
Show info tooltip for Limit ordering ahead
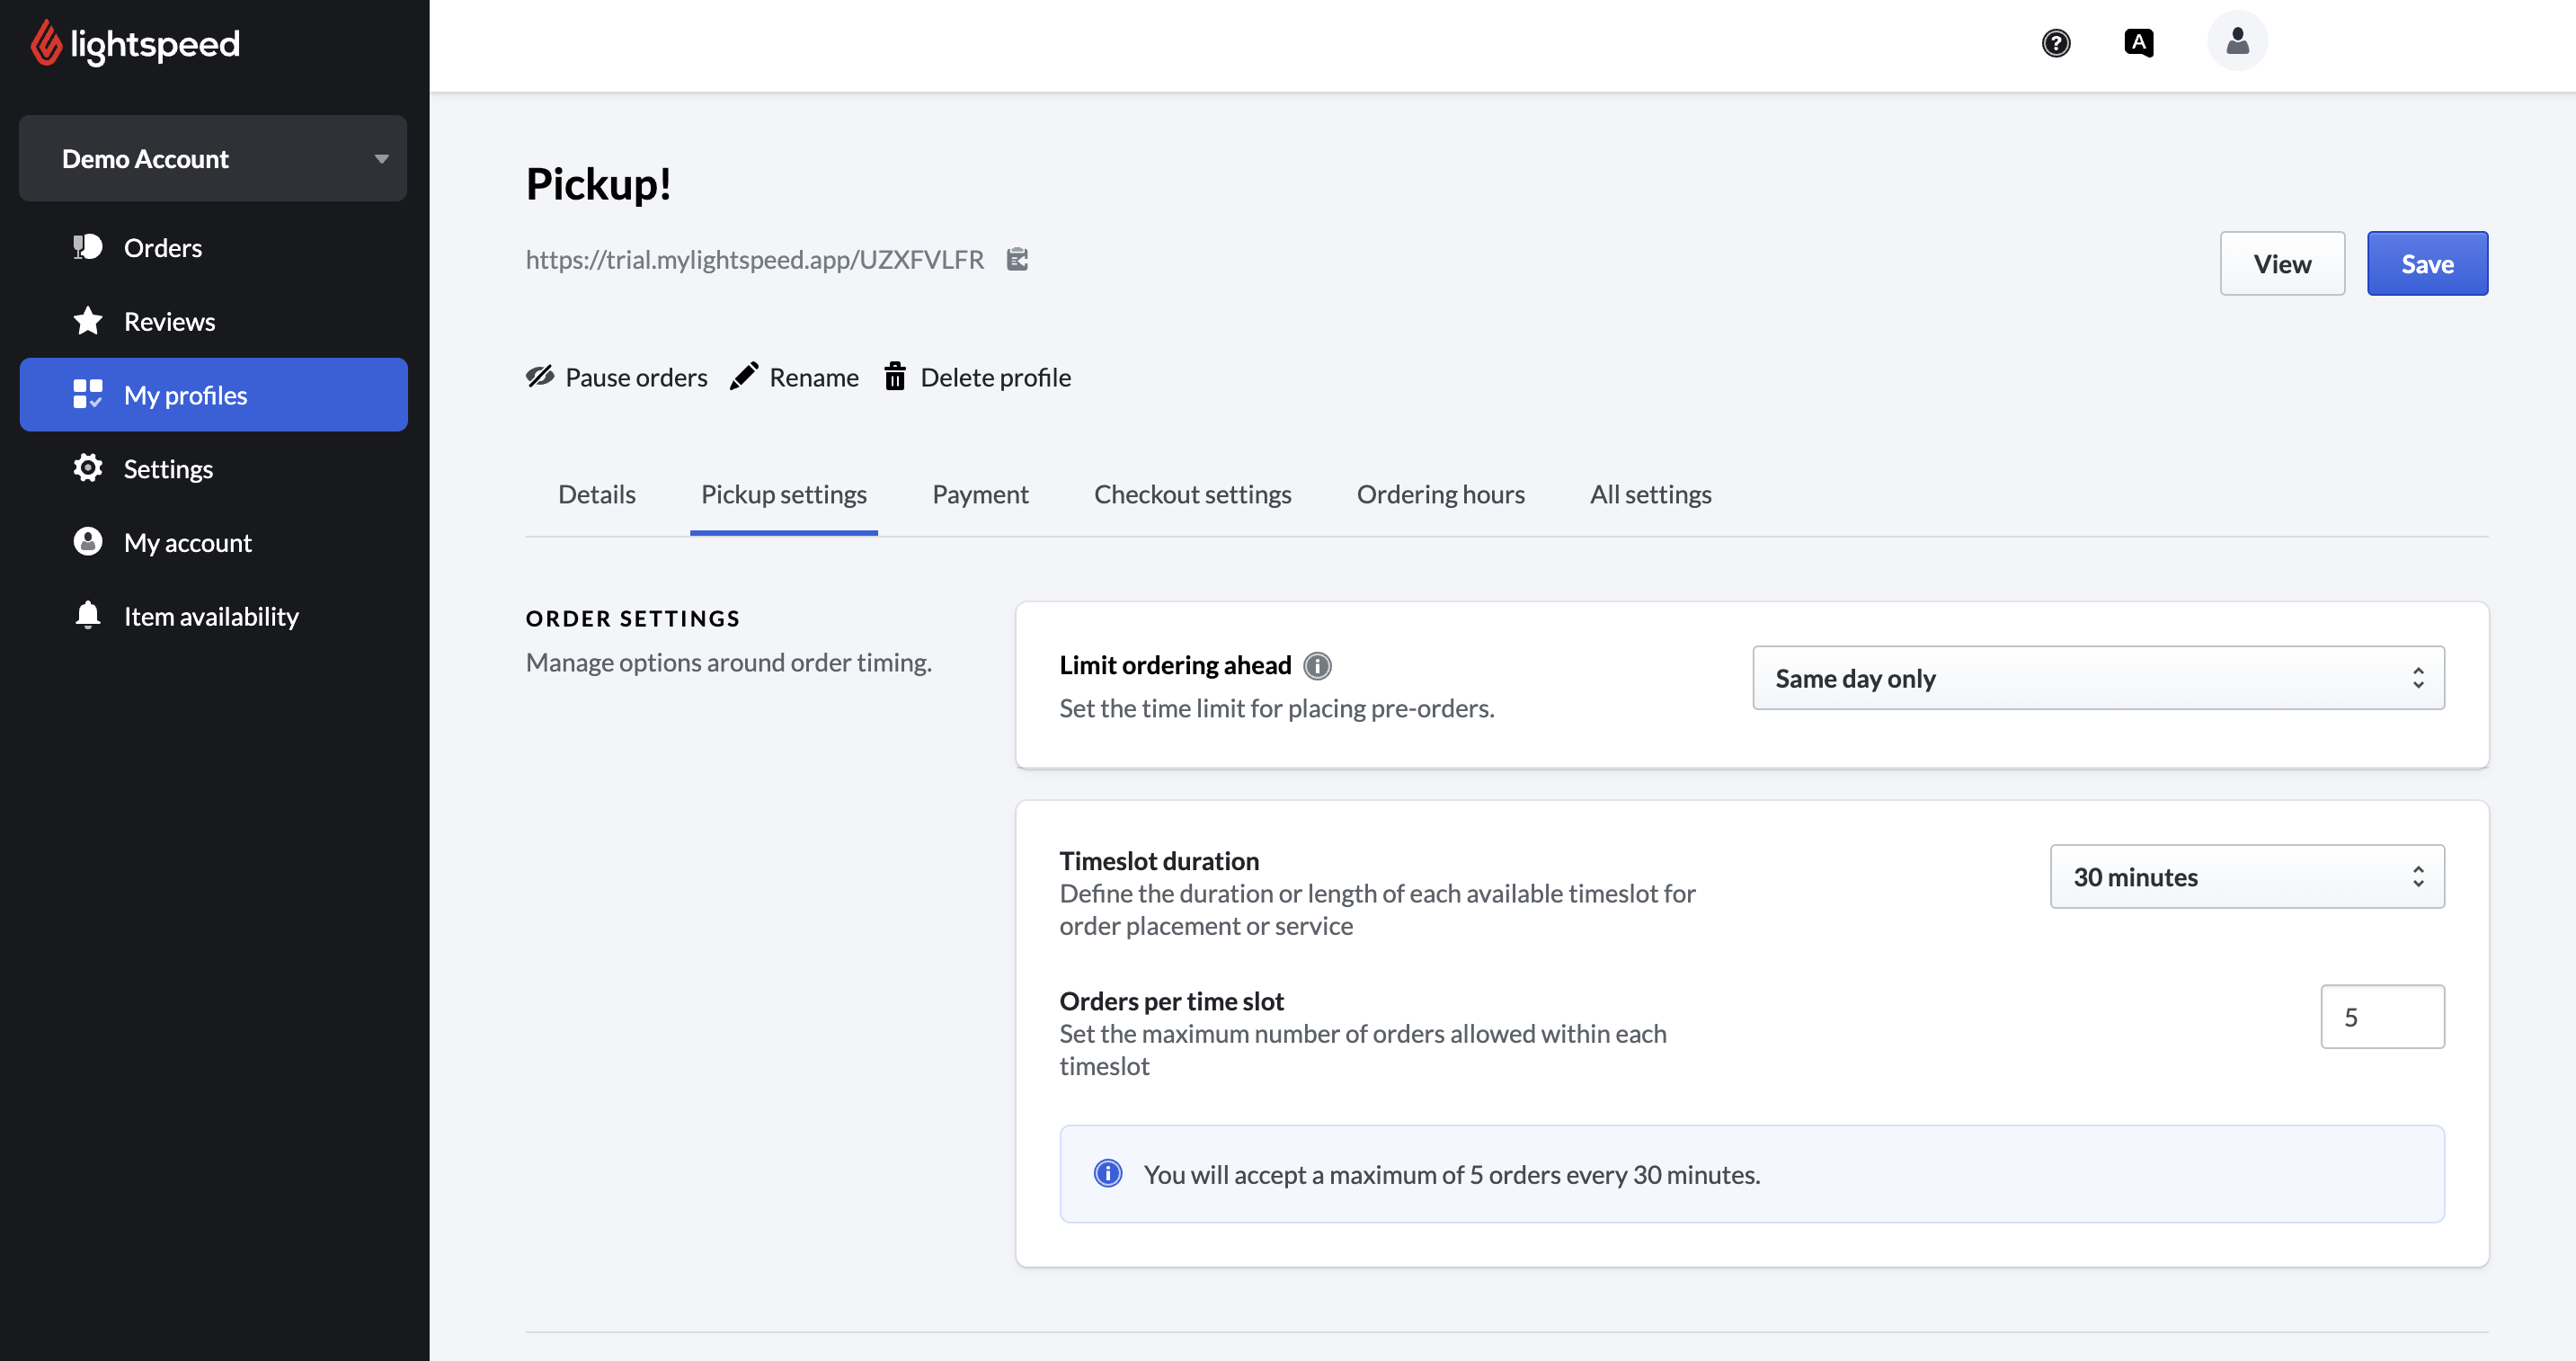tap(1317, 666)
